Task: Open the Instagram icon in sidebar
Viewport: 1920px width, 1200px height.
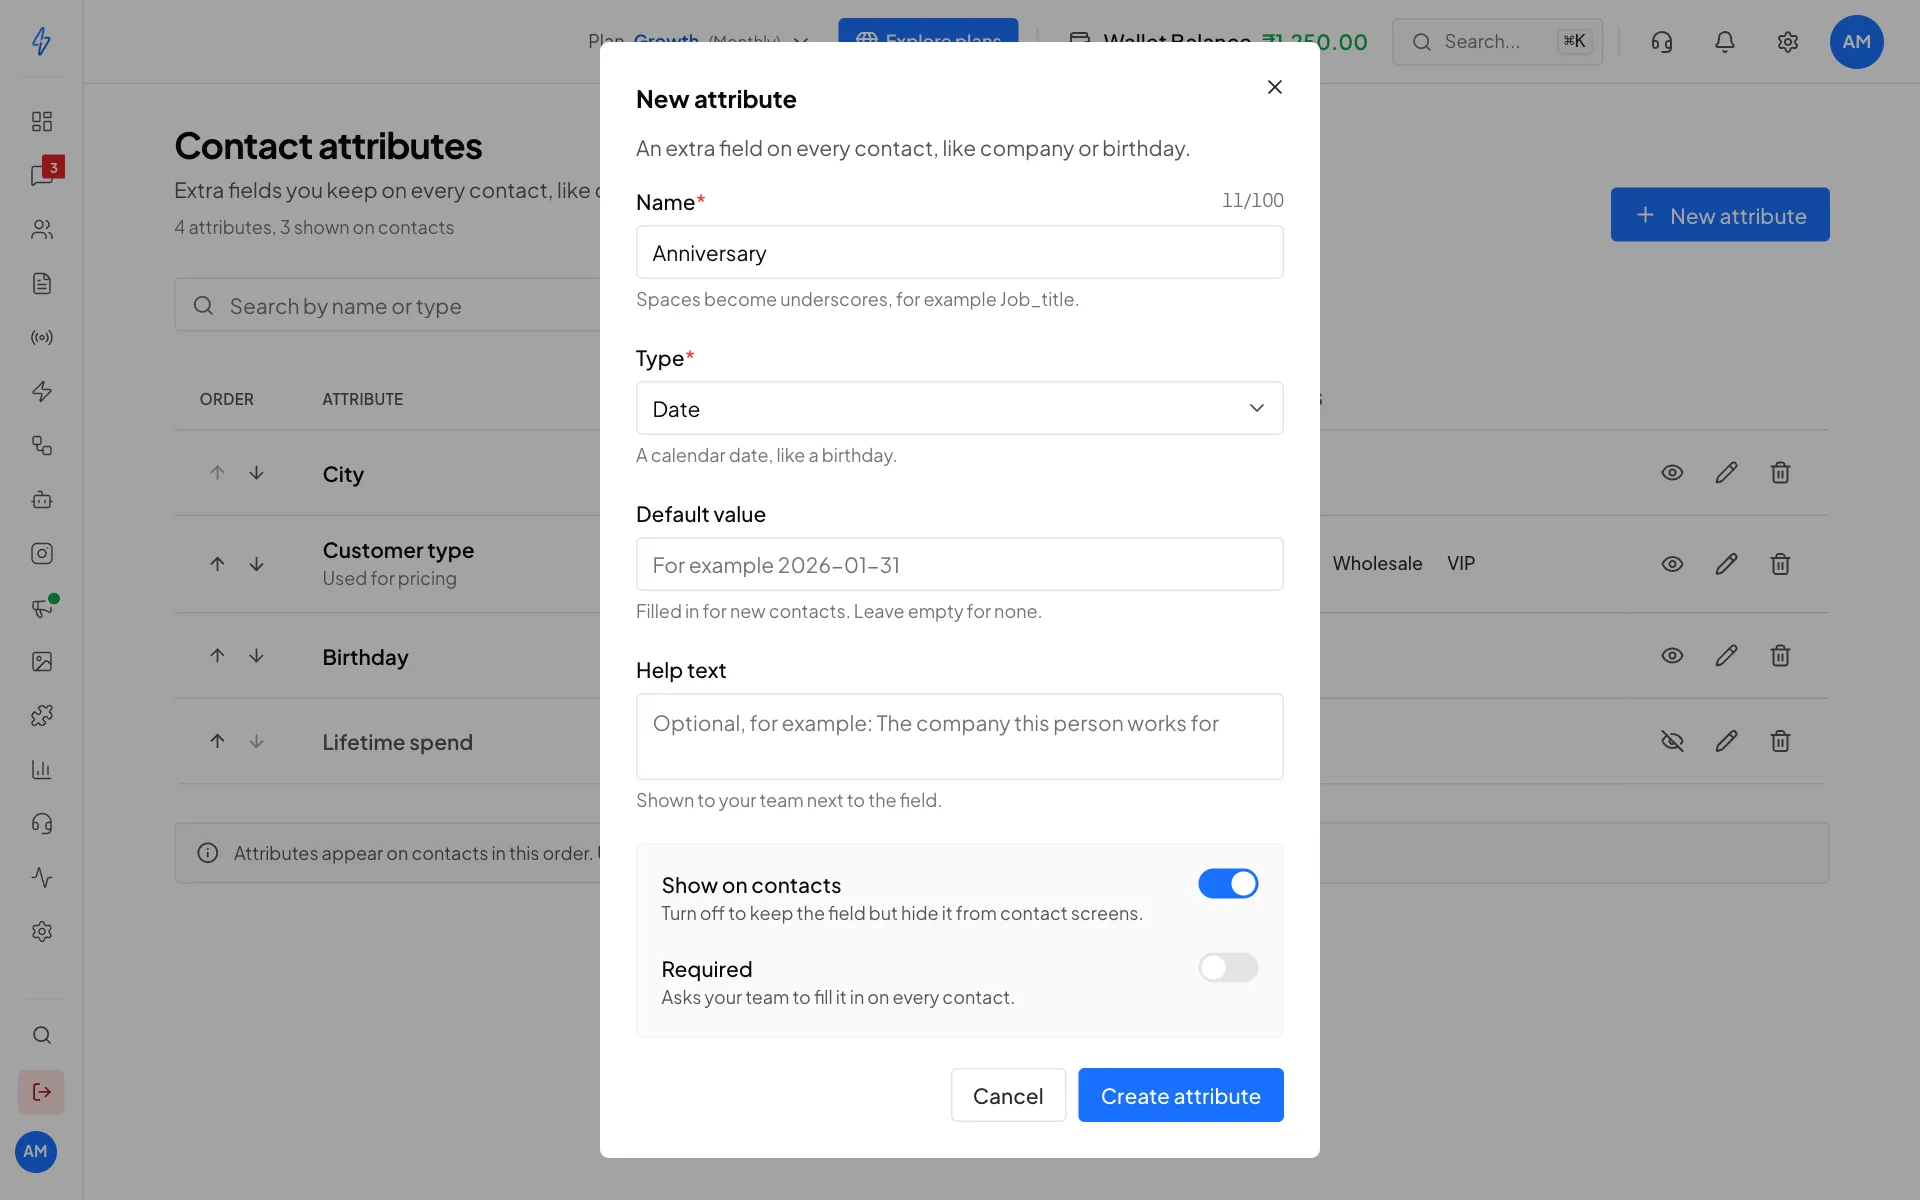Action: pyautogui.click(x=41, y=553)
